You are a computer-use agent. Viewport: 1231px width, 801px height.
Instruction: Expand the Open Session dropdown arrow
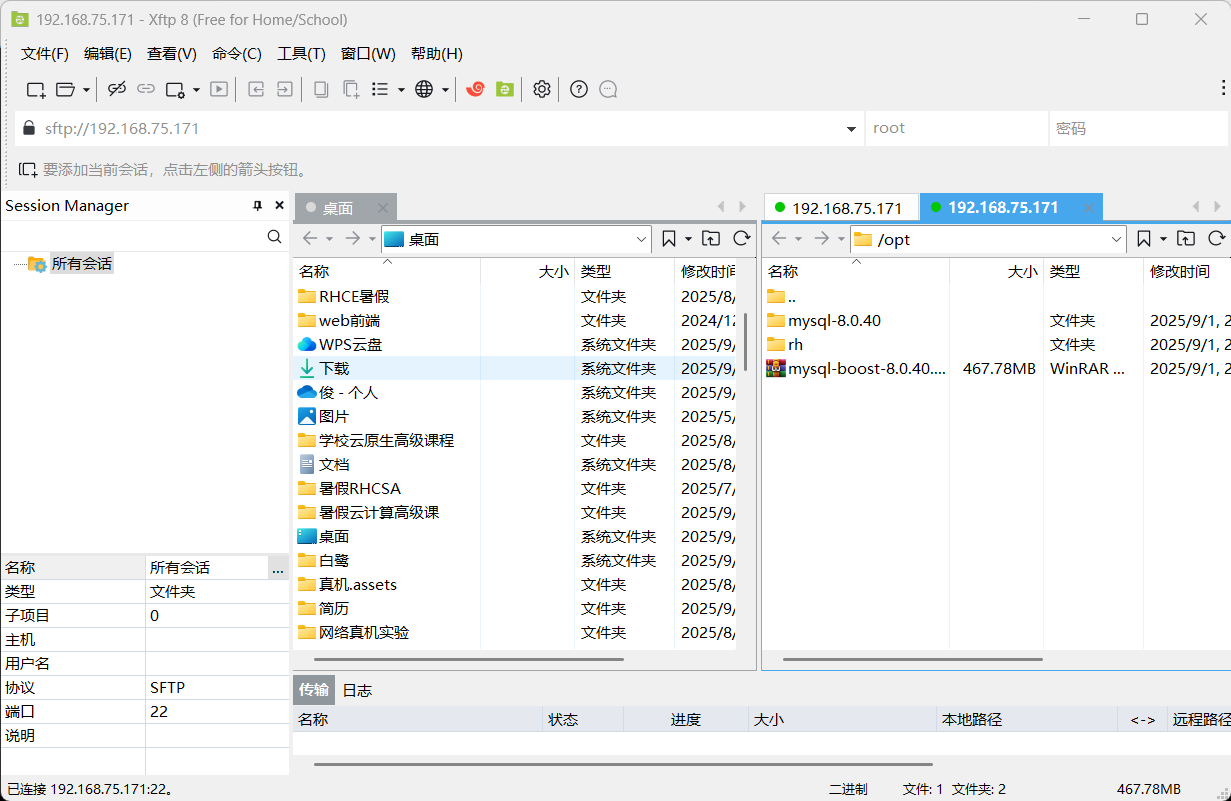click(86, 90)
